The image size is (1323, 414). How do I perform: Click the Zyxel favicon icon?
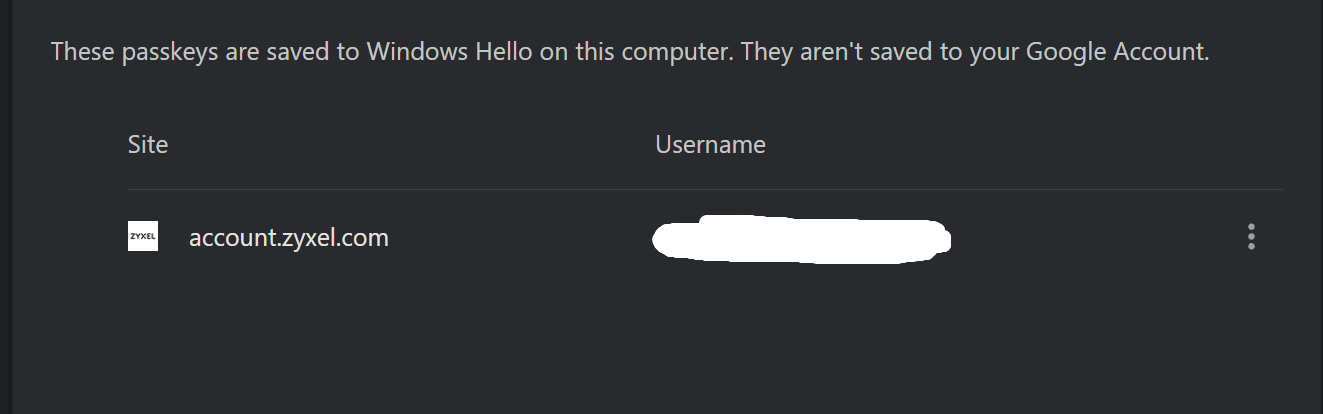(x=143, y=237)
